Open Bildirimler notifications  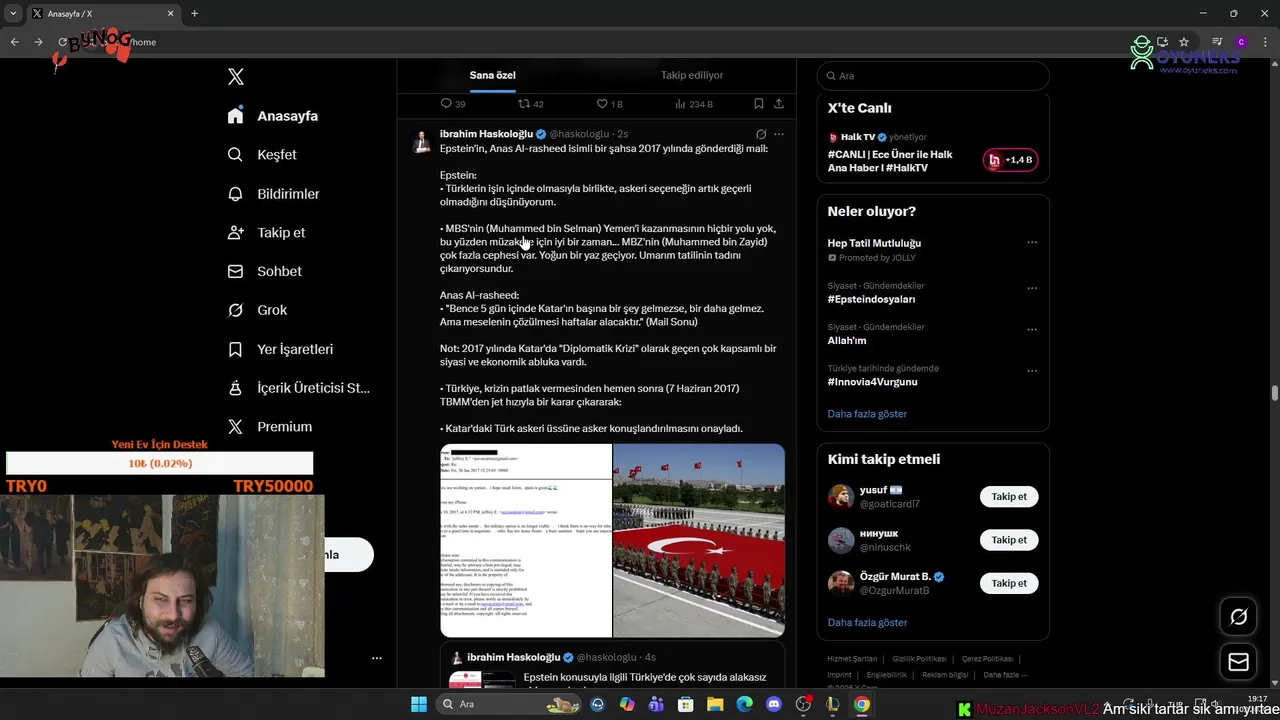(x=273, y=194)
